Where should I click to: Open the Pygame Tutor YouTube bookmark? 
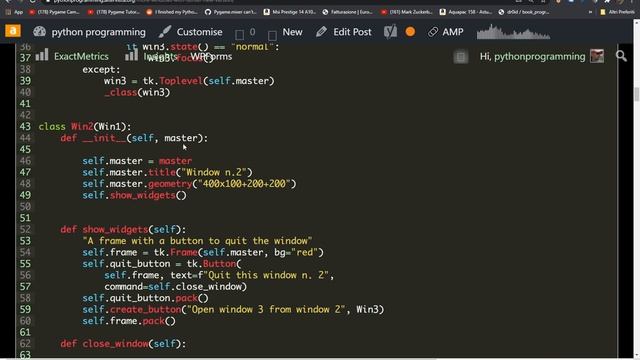[x=114, y=12]
